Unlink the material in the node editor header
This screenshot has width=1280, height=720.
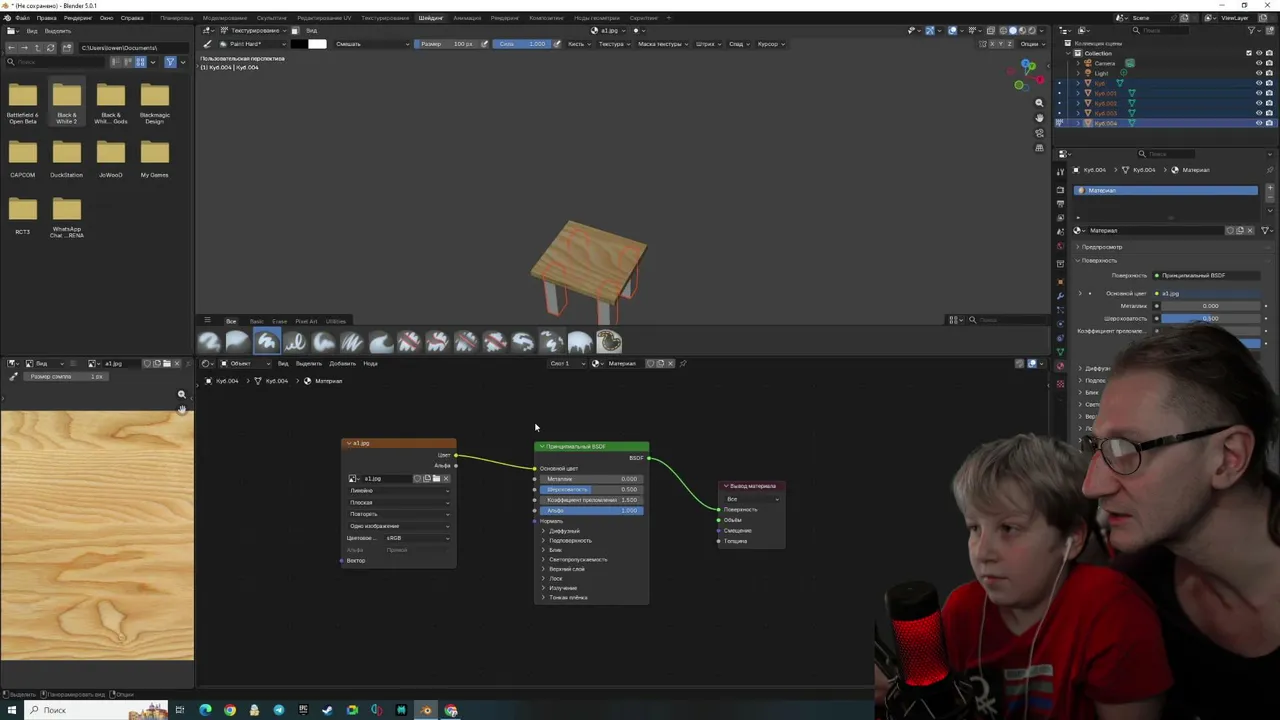point(670,363)
